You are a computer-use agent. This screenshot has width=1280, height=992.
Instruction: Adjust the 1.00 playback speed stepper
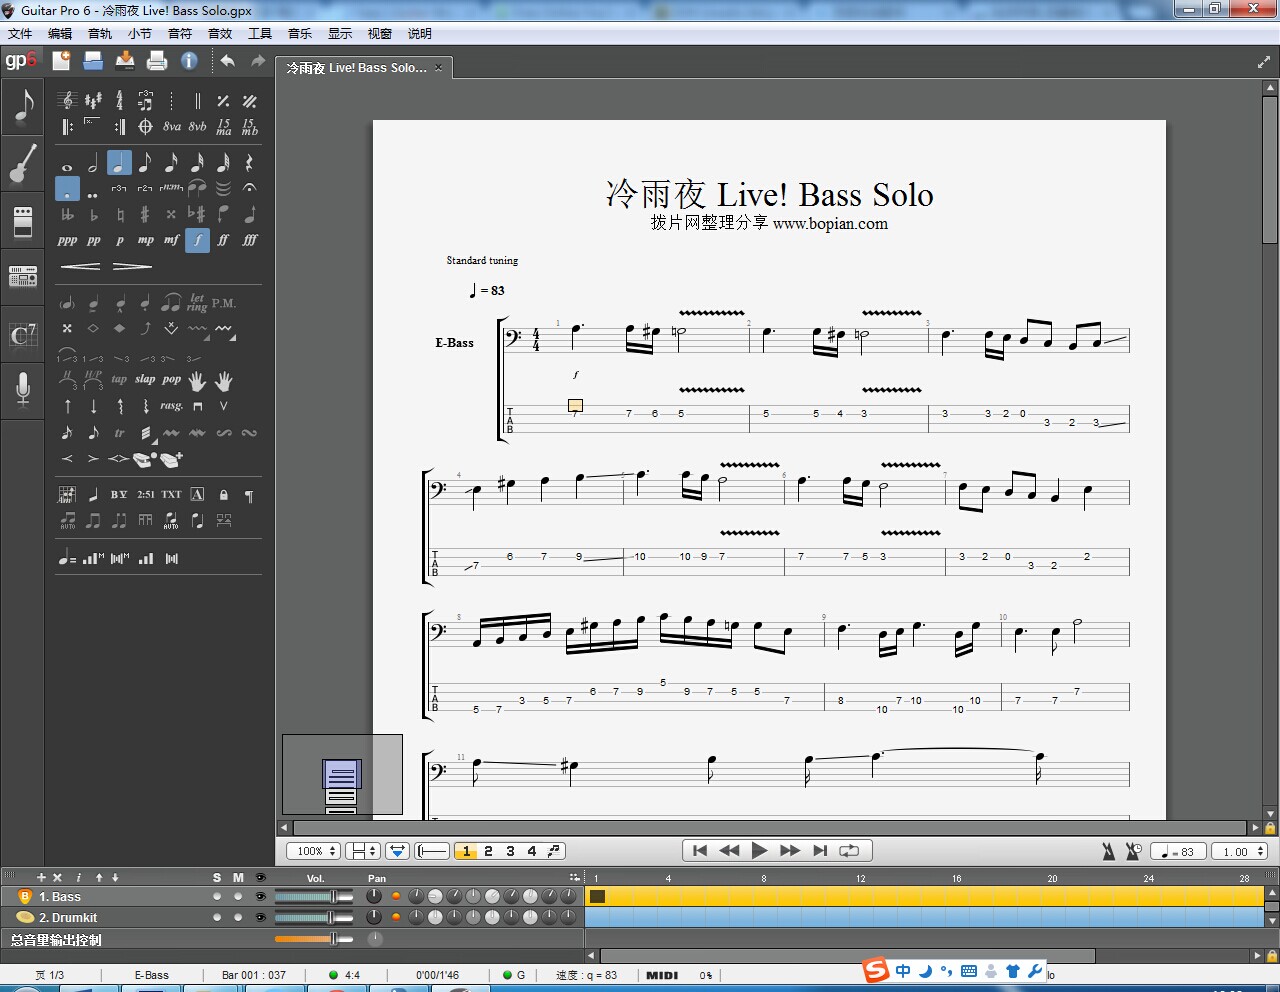1240,851
